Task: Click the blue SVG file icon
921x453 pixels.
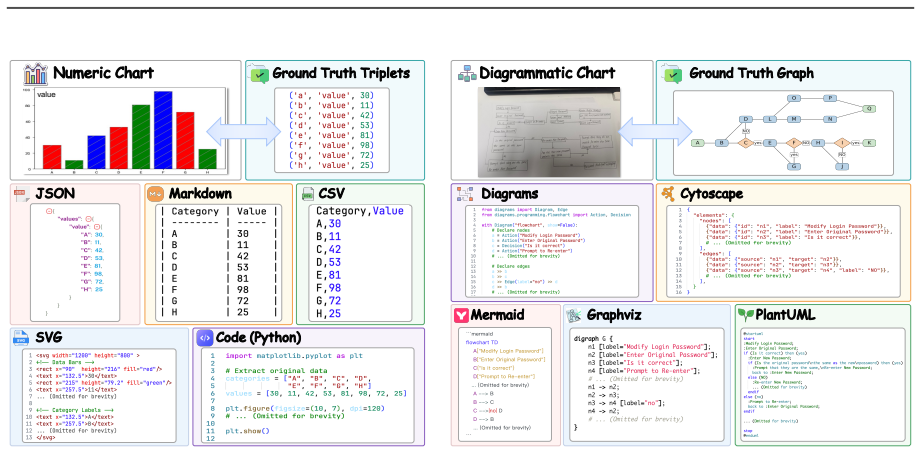Action: click(22, 338)
